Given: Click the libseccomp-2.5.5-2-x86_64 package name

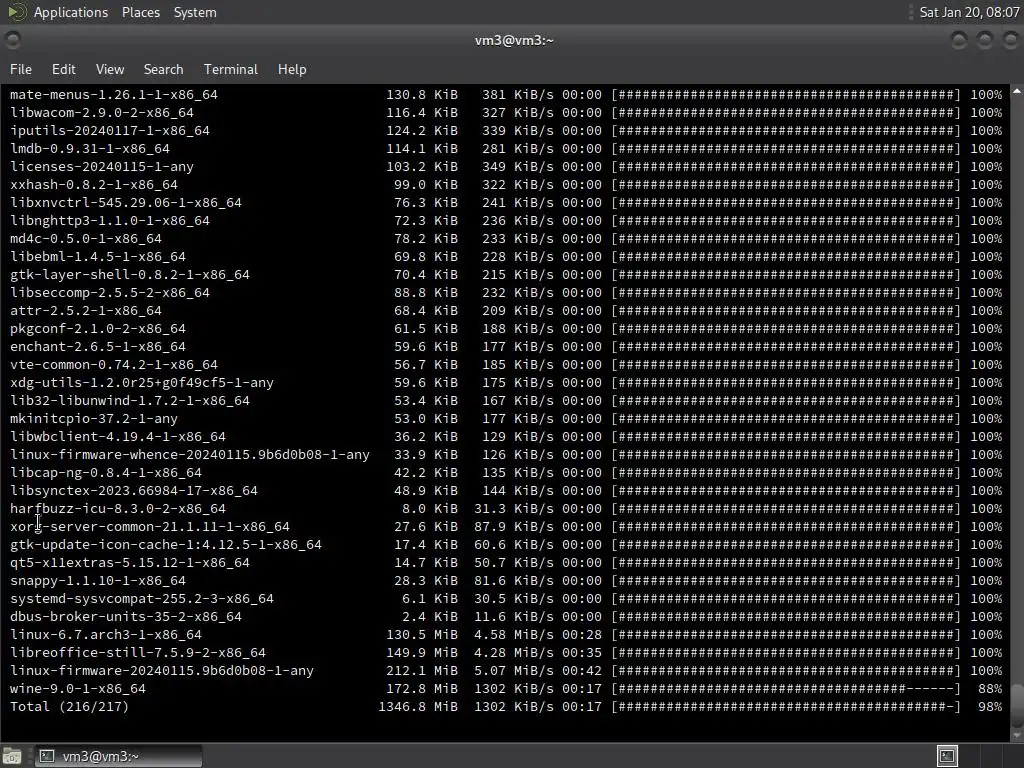Looking at the screenshot, I should [x=110, y=293].
